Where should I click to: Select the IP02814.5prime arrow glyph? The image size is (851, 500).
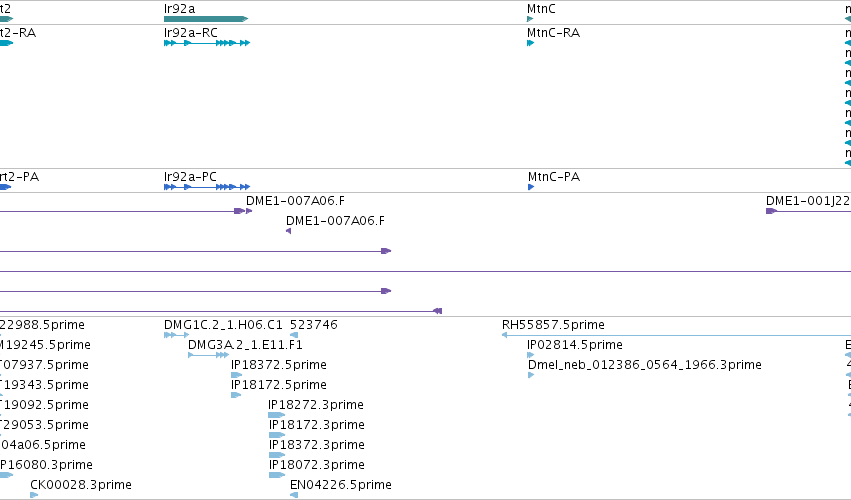pos(530,355)
